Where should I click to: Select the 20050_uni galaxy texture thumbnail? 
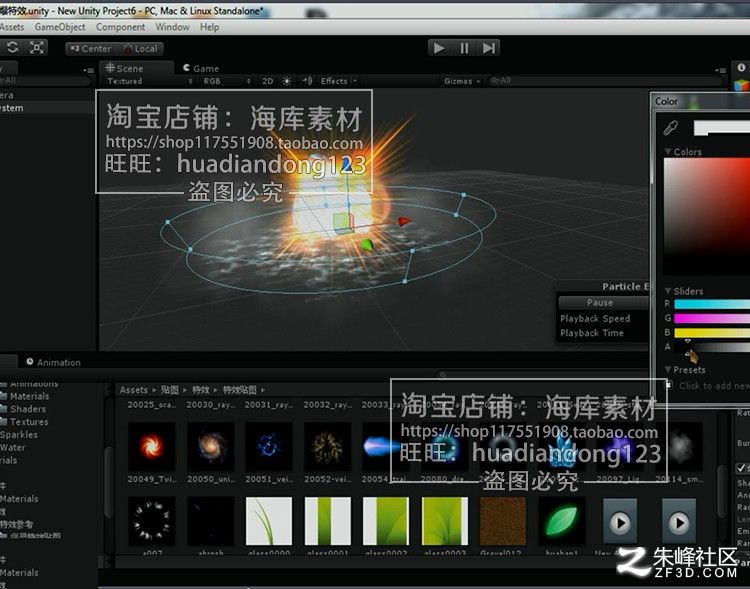coord(210,447)
